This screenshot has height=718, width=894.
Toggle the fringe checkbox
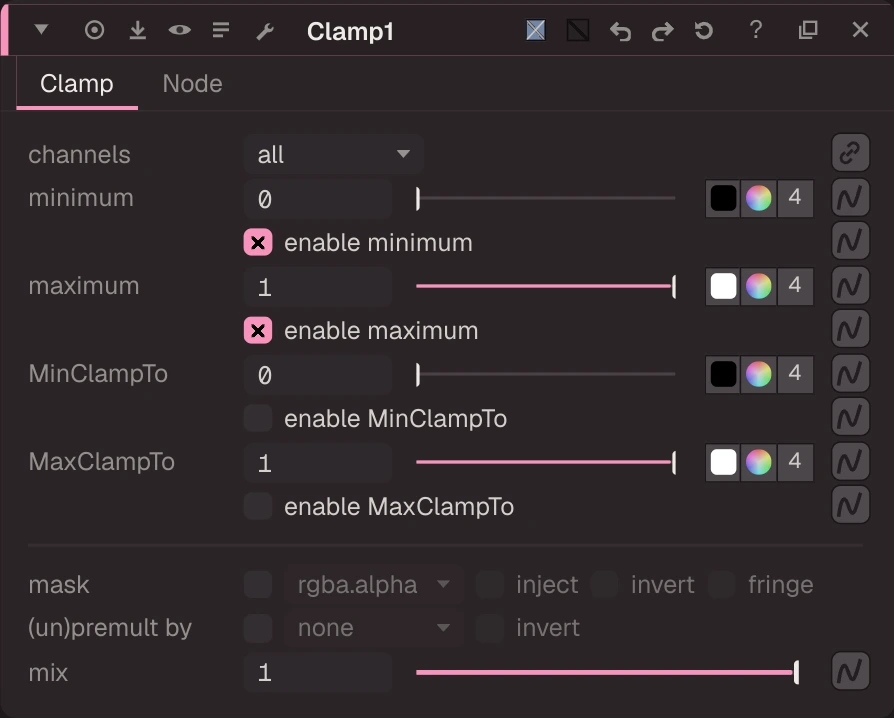721,585
